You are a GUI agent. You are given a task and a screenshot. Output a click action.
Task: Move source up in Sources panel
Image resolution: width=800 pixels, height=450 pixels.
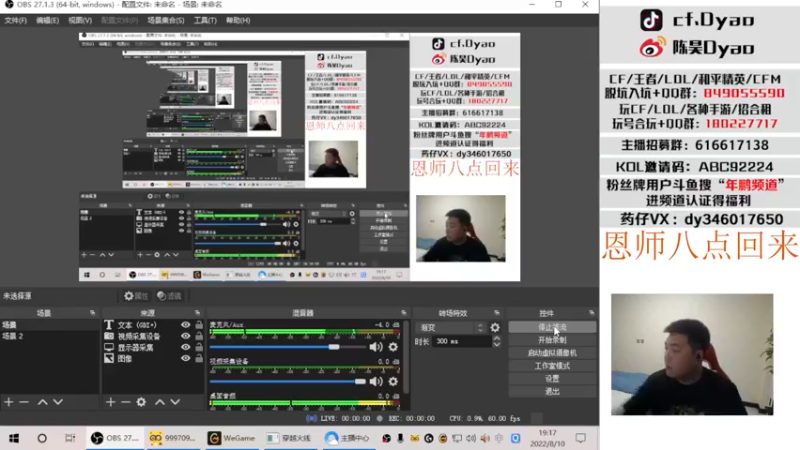(x=160, y=402)
